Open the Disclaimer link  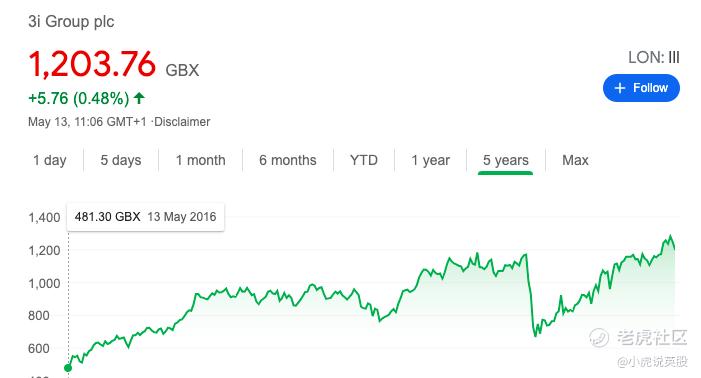182,122
